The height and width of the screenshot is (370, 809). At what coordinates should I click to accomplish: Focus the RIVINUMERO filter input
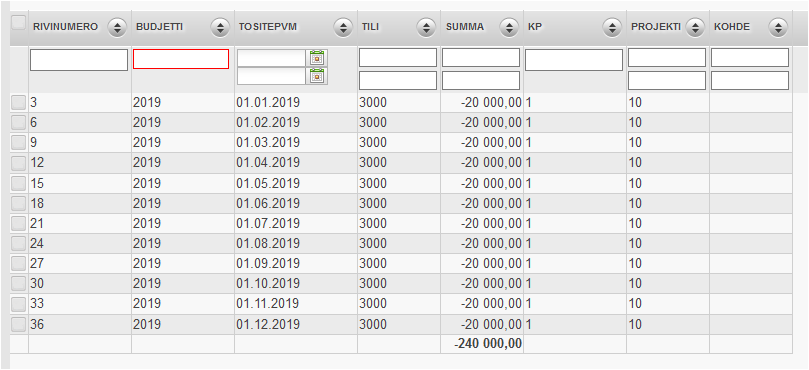click(x=78, y=60)
